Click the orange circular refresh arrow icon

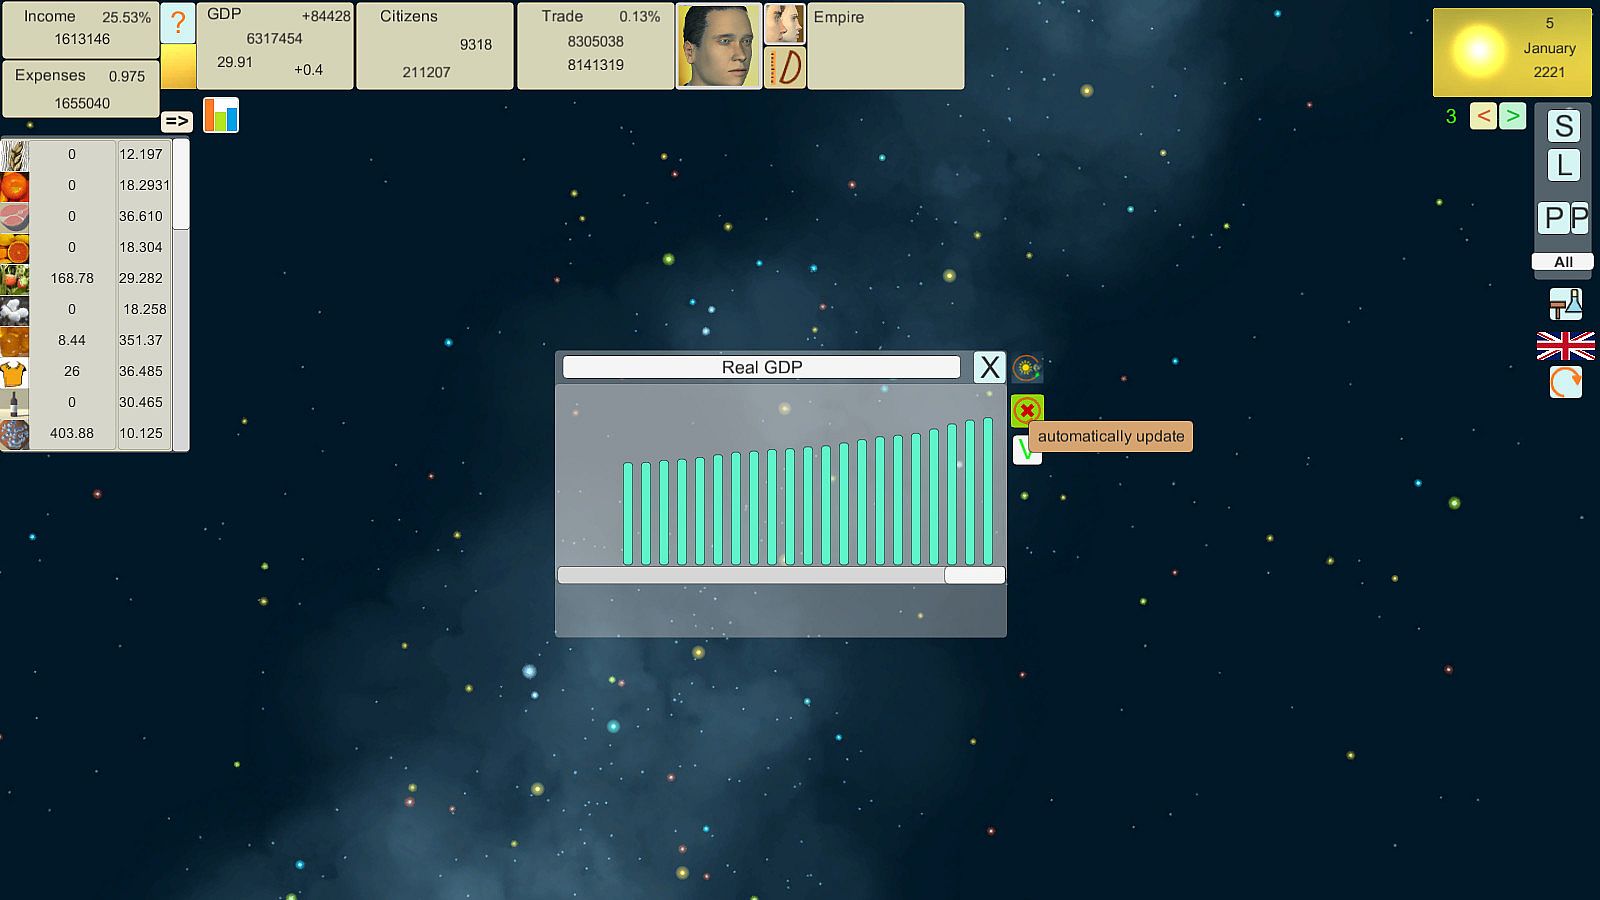pos(1566,382)
